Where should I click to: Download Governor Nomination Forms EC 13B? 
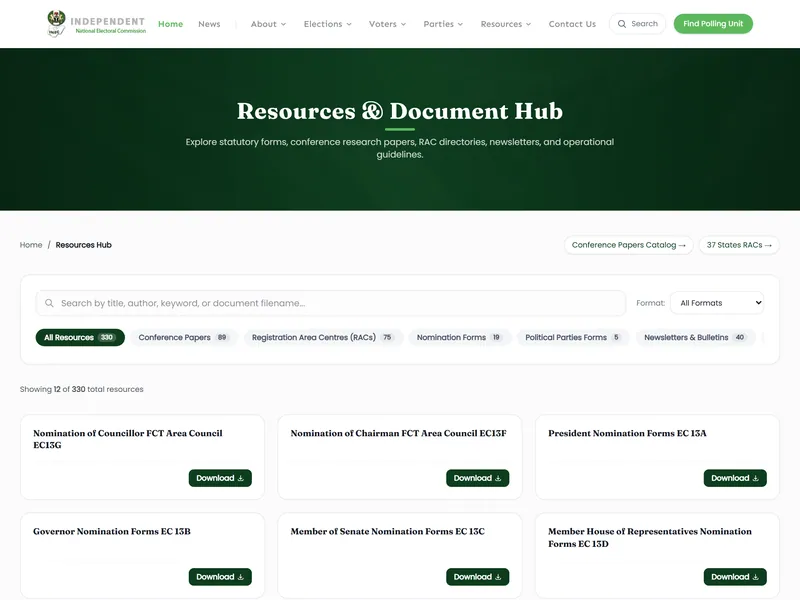pyautogui.click(x=220, y=577)
